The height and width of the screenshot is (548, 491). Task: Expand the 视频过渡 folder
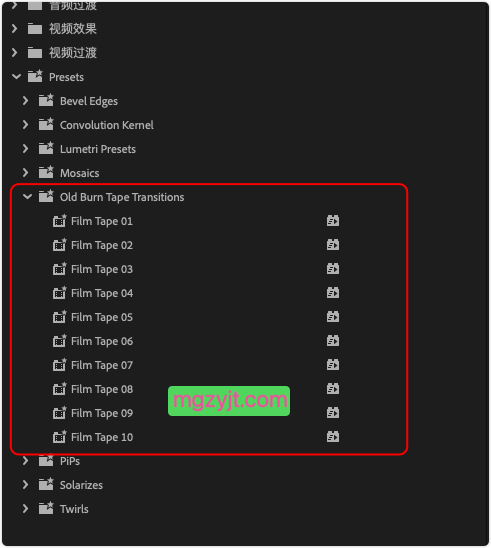coord(14,52)
